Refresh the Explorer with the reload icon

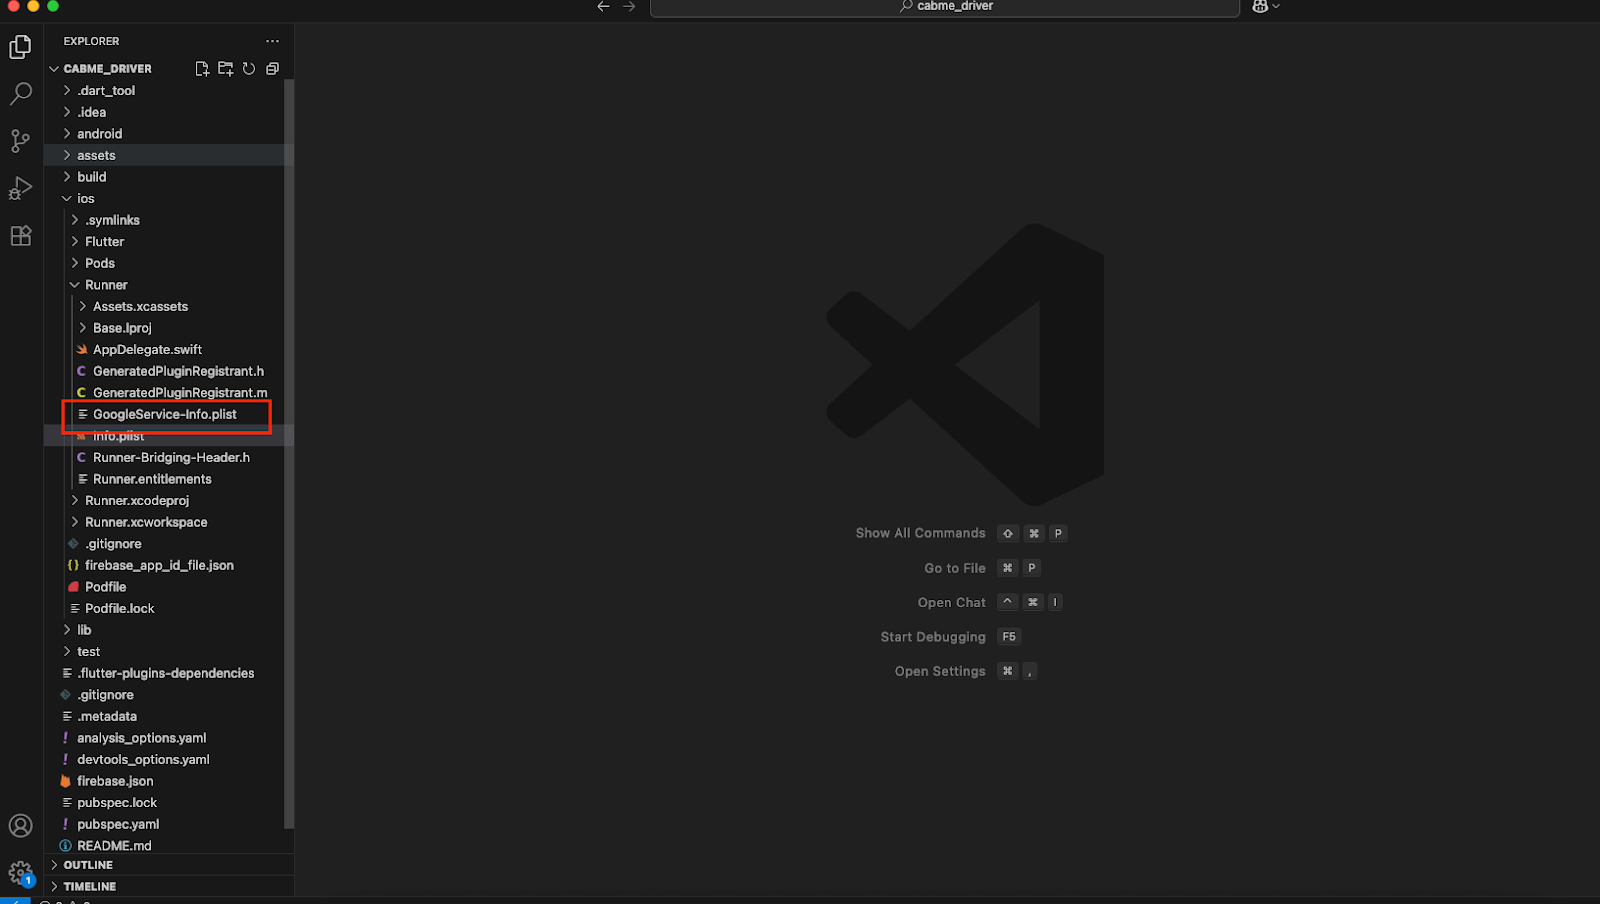point(249,69)
